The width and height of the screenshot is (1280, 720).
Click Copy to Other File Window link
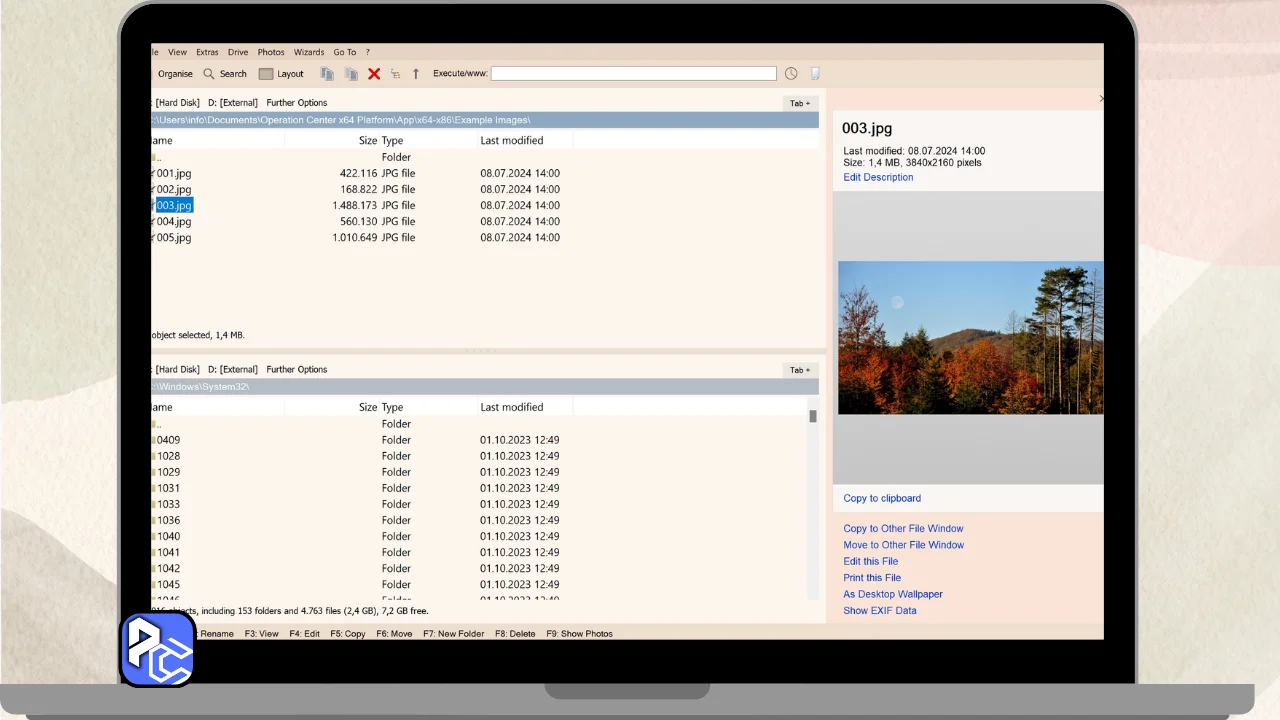click(x=903, y=529)
